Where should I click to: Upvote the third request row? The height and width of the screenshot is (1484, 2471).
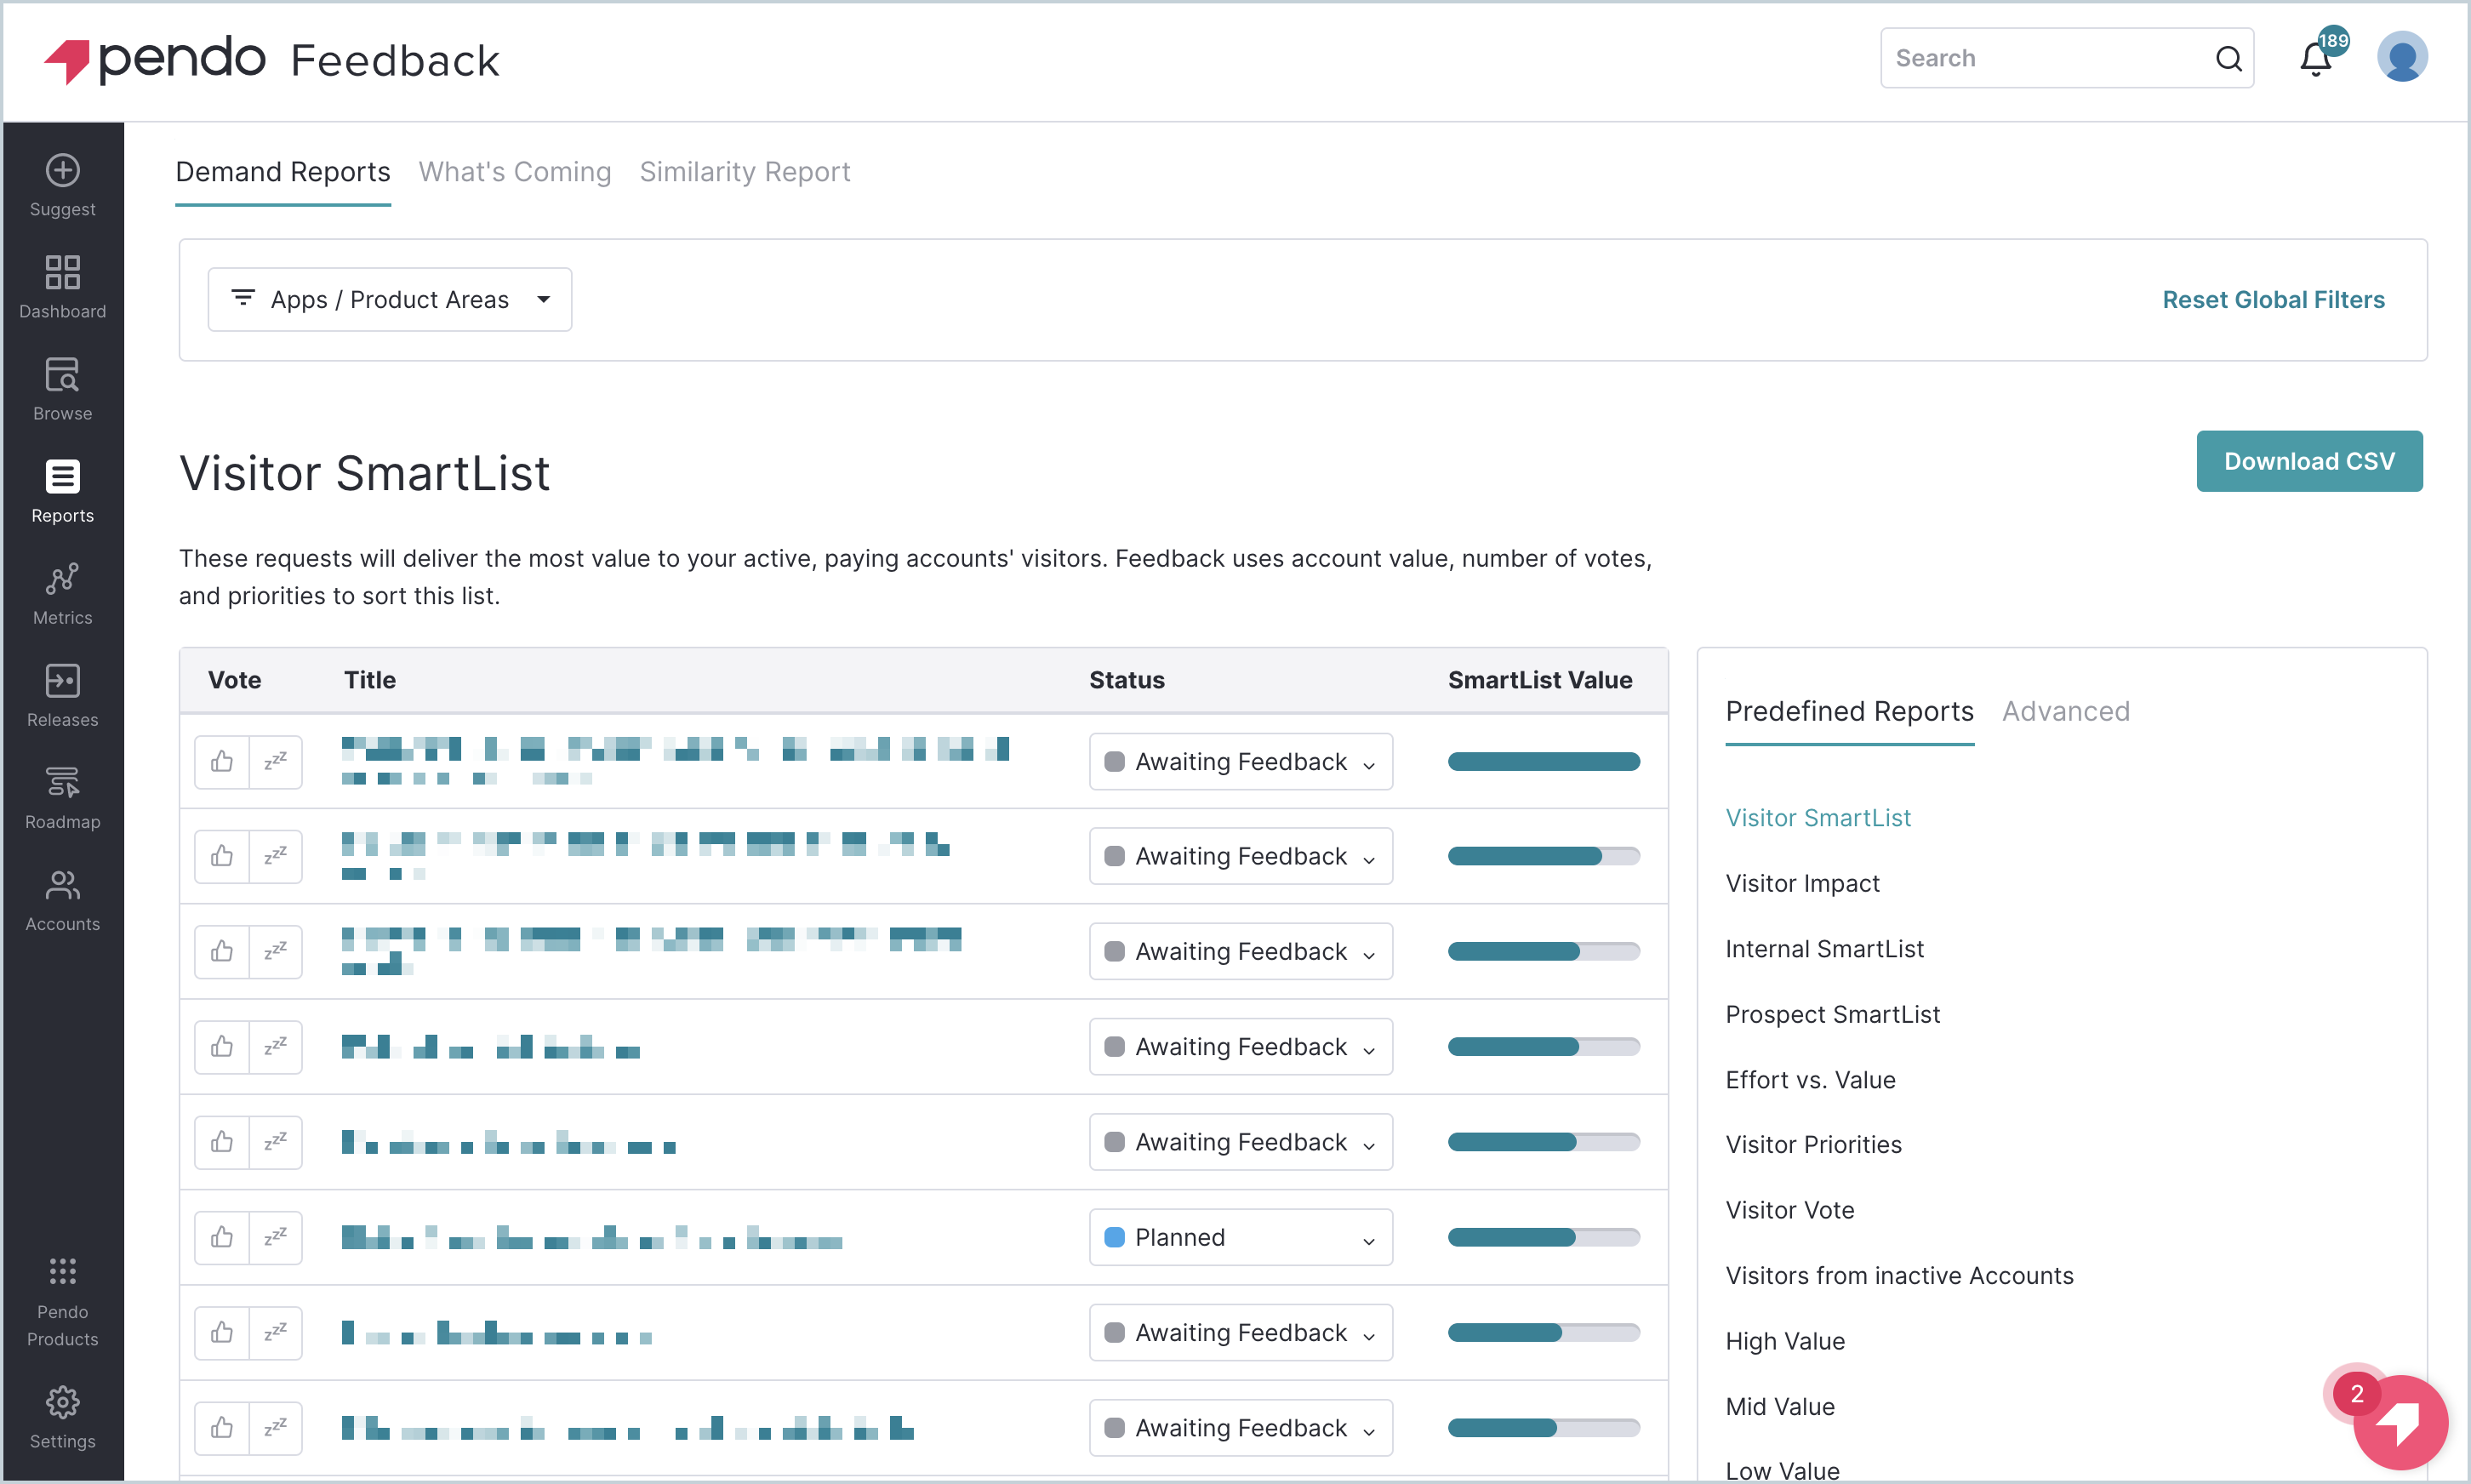click(222, 951)
